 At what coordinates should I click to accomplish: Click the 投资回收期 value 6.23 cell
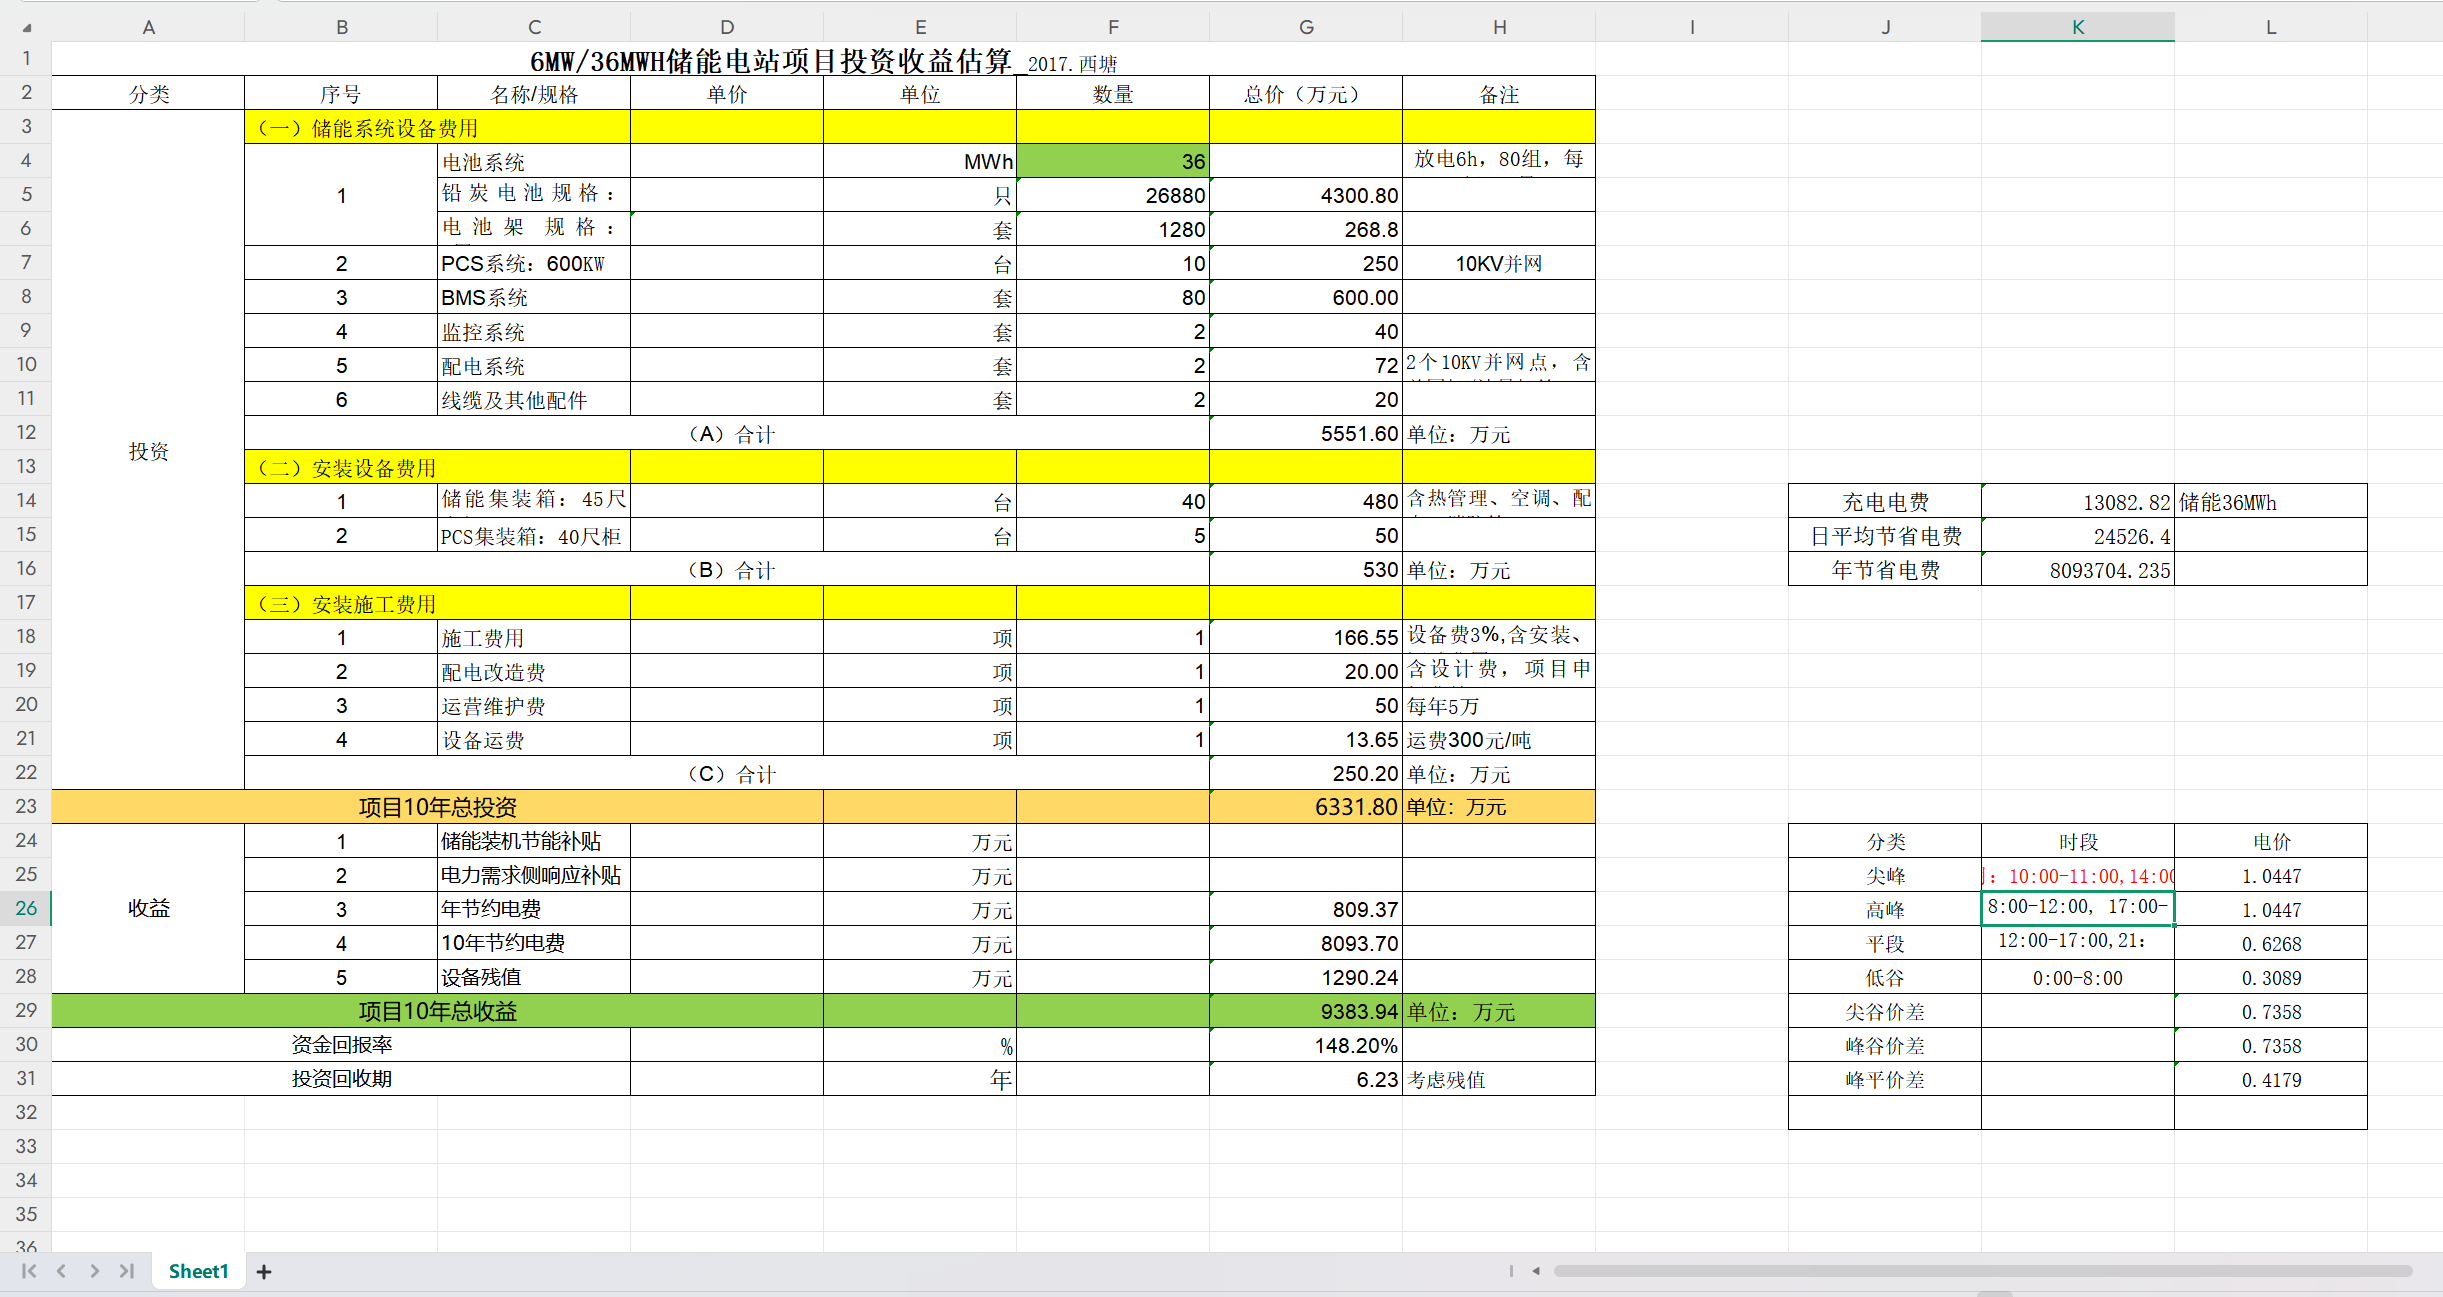(x=1305, y=1079)
